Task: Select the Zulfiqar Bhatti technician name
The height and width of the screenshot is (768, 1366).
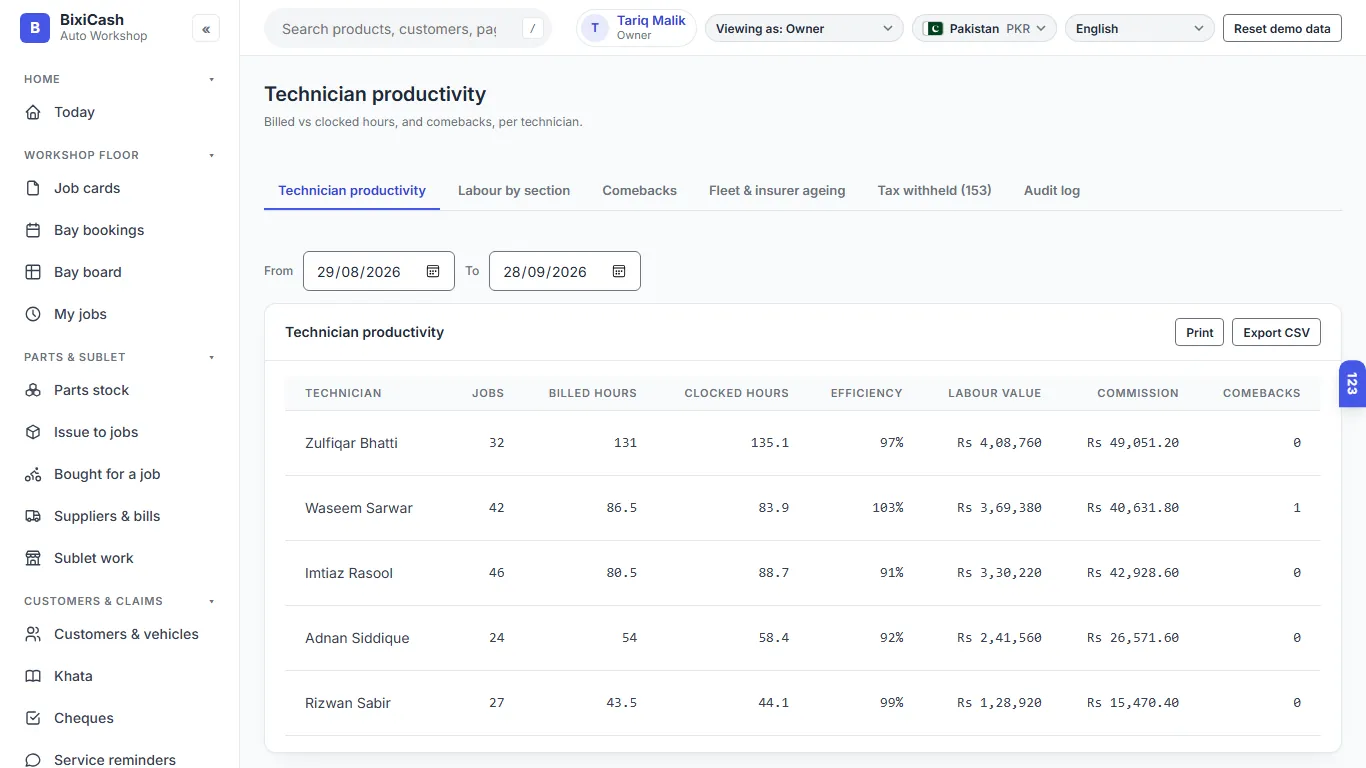Action: click(x=351, y=443)
